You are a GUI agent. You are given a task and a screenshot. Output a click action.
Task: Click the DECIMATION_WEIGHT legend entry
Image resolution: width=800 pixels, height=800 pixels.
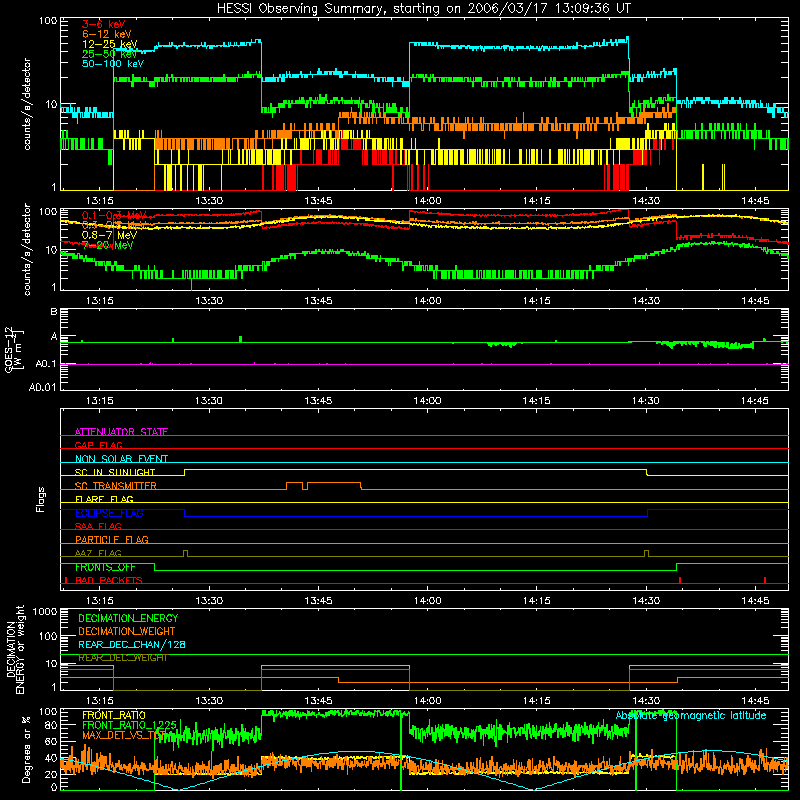pyautogui.click(x=127, y=631)
